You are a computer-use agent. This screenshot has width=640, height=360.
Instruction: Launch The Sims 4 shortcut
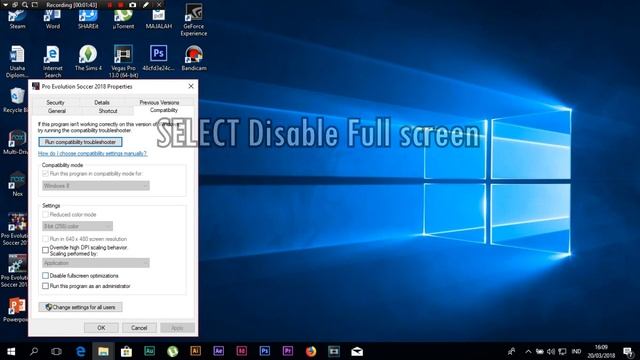click(x=88, y=58)
